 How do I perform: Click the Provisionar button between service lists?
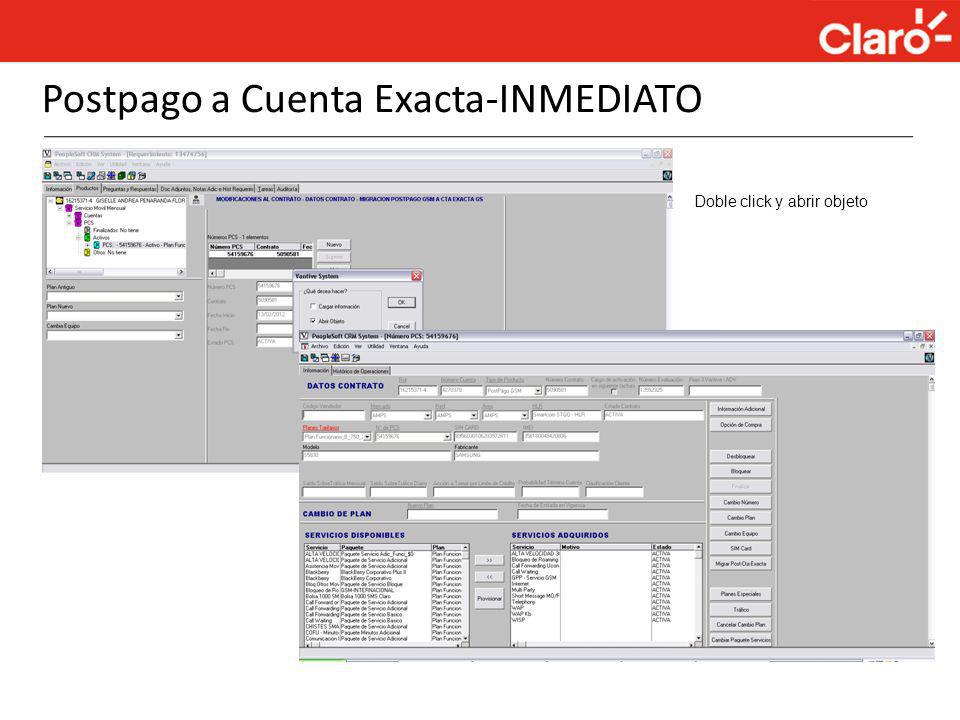click(x=489, y=599)
